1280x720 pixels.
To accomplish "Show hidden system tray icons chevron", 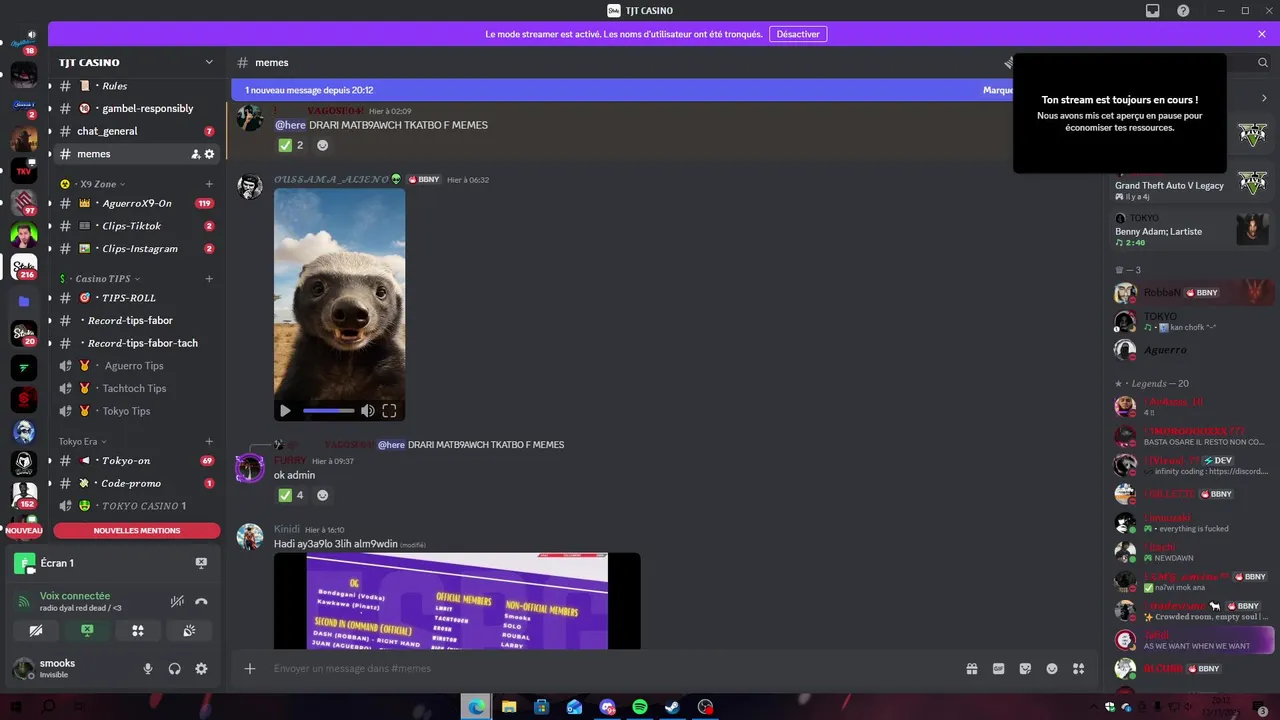I will click(x=1094, y=707).
